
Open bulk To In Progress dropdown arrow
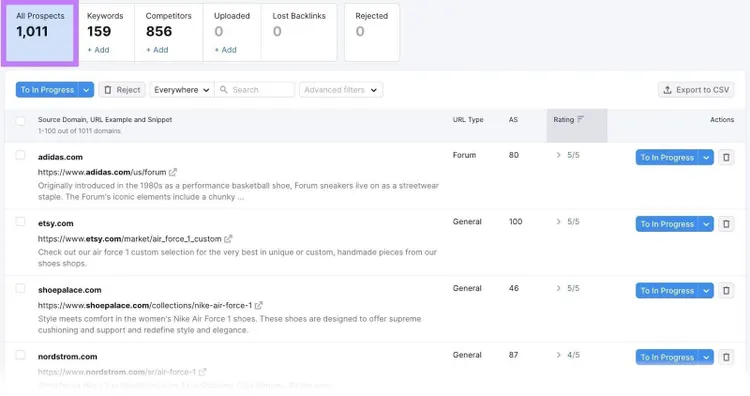coord(86,90)
